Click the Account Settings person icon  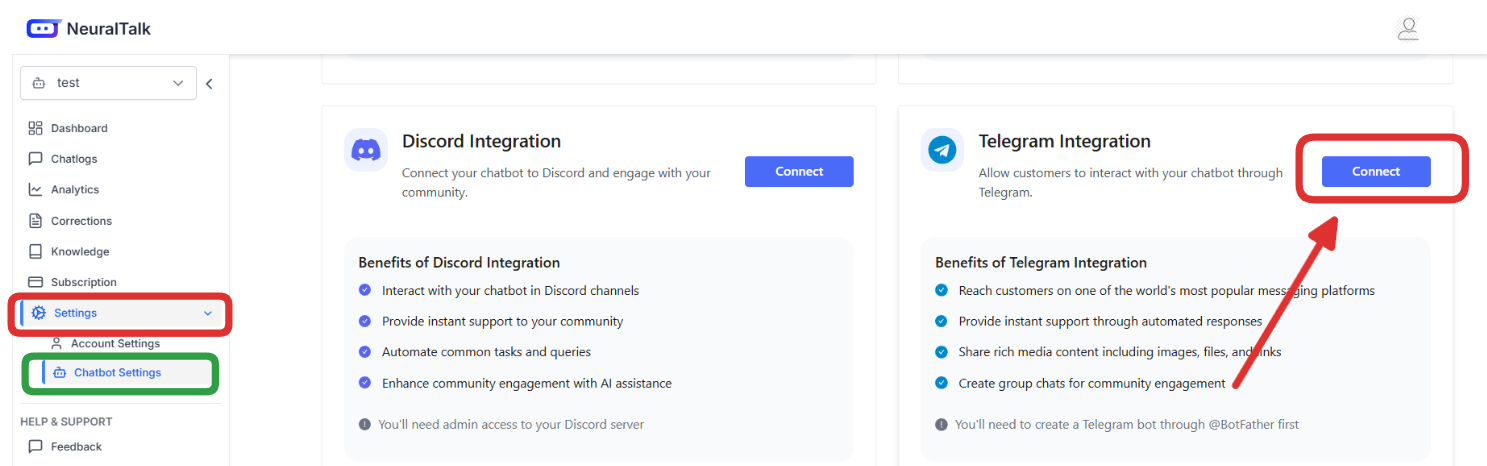pyautogui.click(x=57, y=343)
